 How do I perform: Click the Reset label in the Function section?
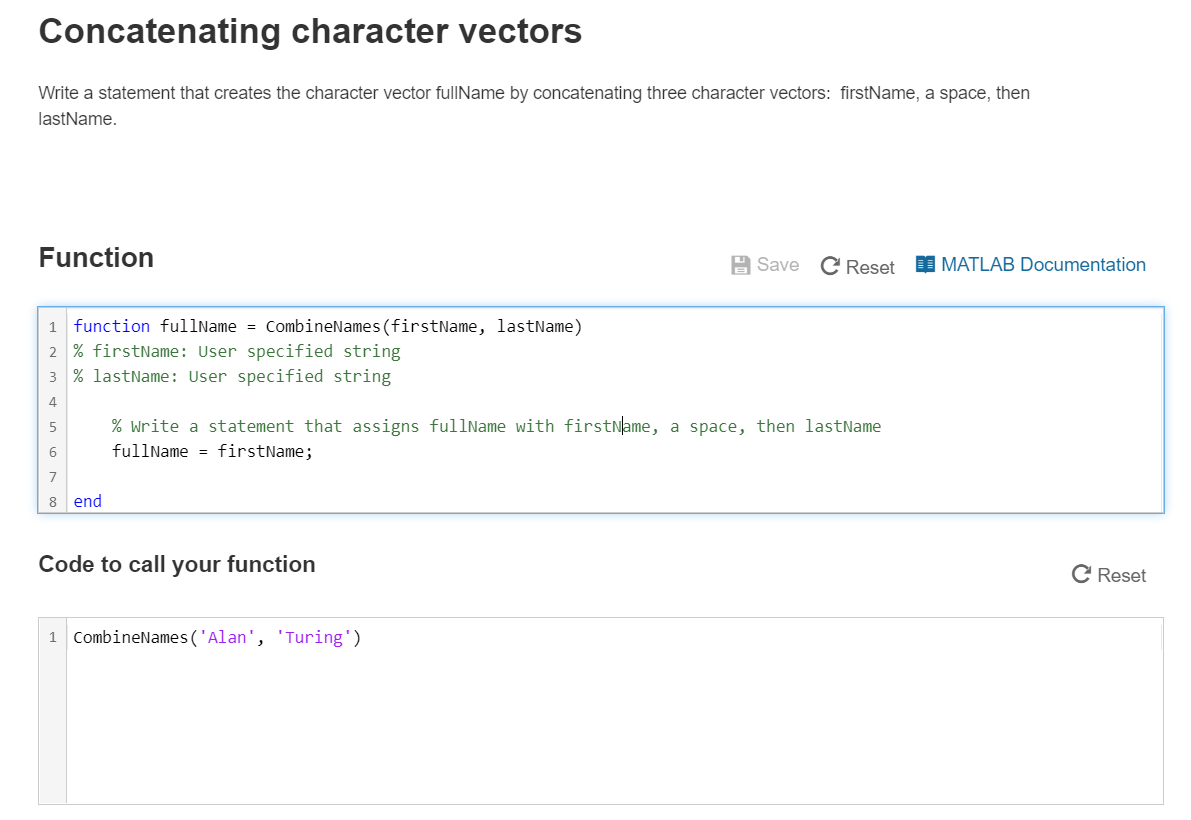pyautogui.click(x=870, y=267)
